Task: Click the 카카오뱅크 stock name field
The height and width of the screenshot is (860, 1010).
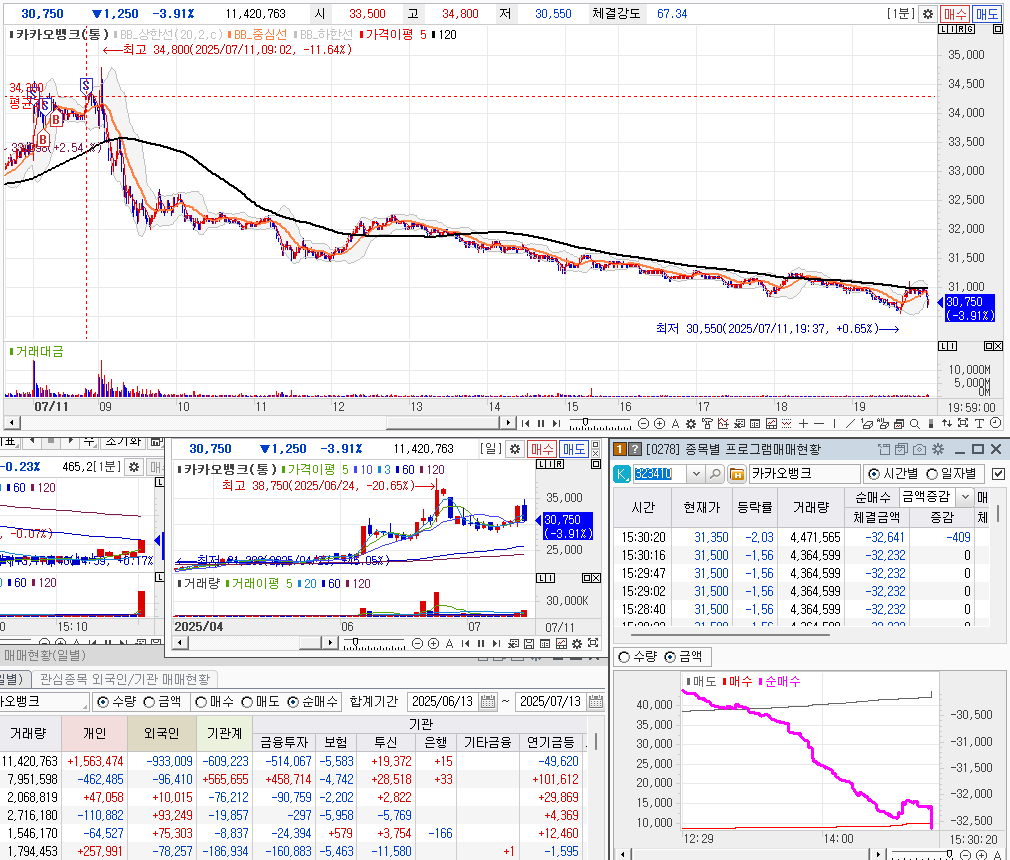Action: tap(803, 474)
